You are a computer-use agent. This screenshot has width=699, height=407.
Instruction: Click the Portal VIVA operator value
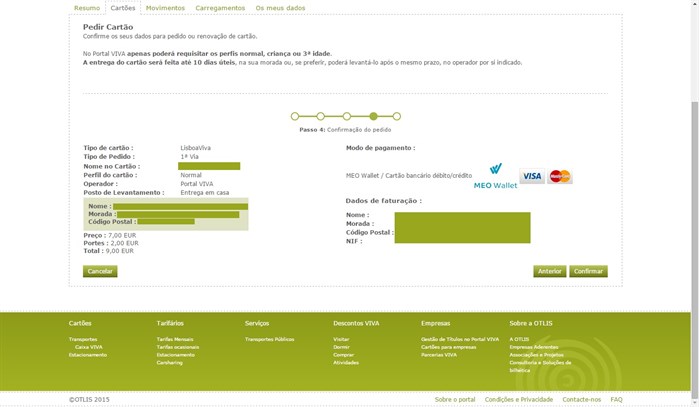(197, 184)
